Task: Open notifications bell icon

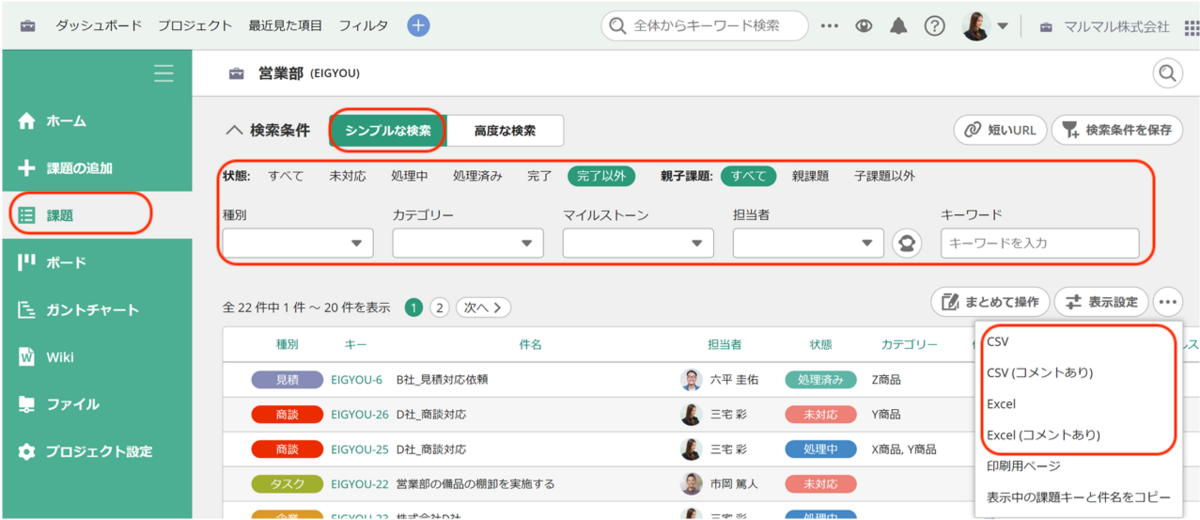Action: tap(899, 27)
